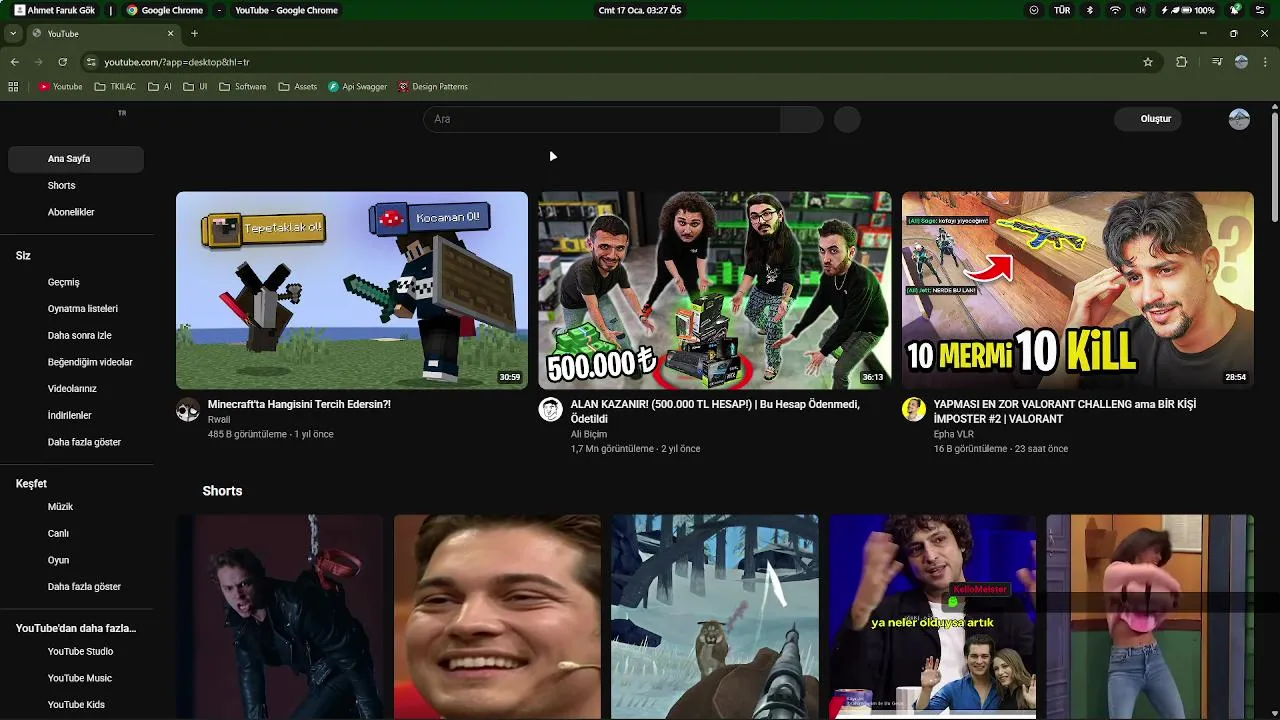Click Chrome's forward arrow
Image resolution: width=1280 pixels, height=720 pixels.
click(38, 62)
